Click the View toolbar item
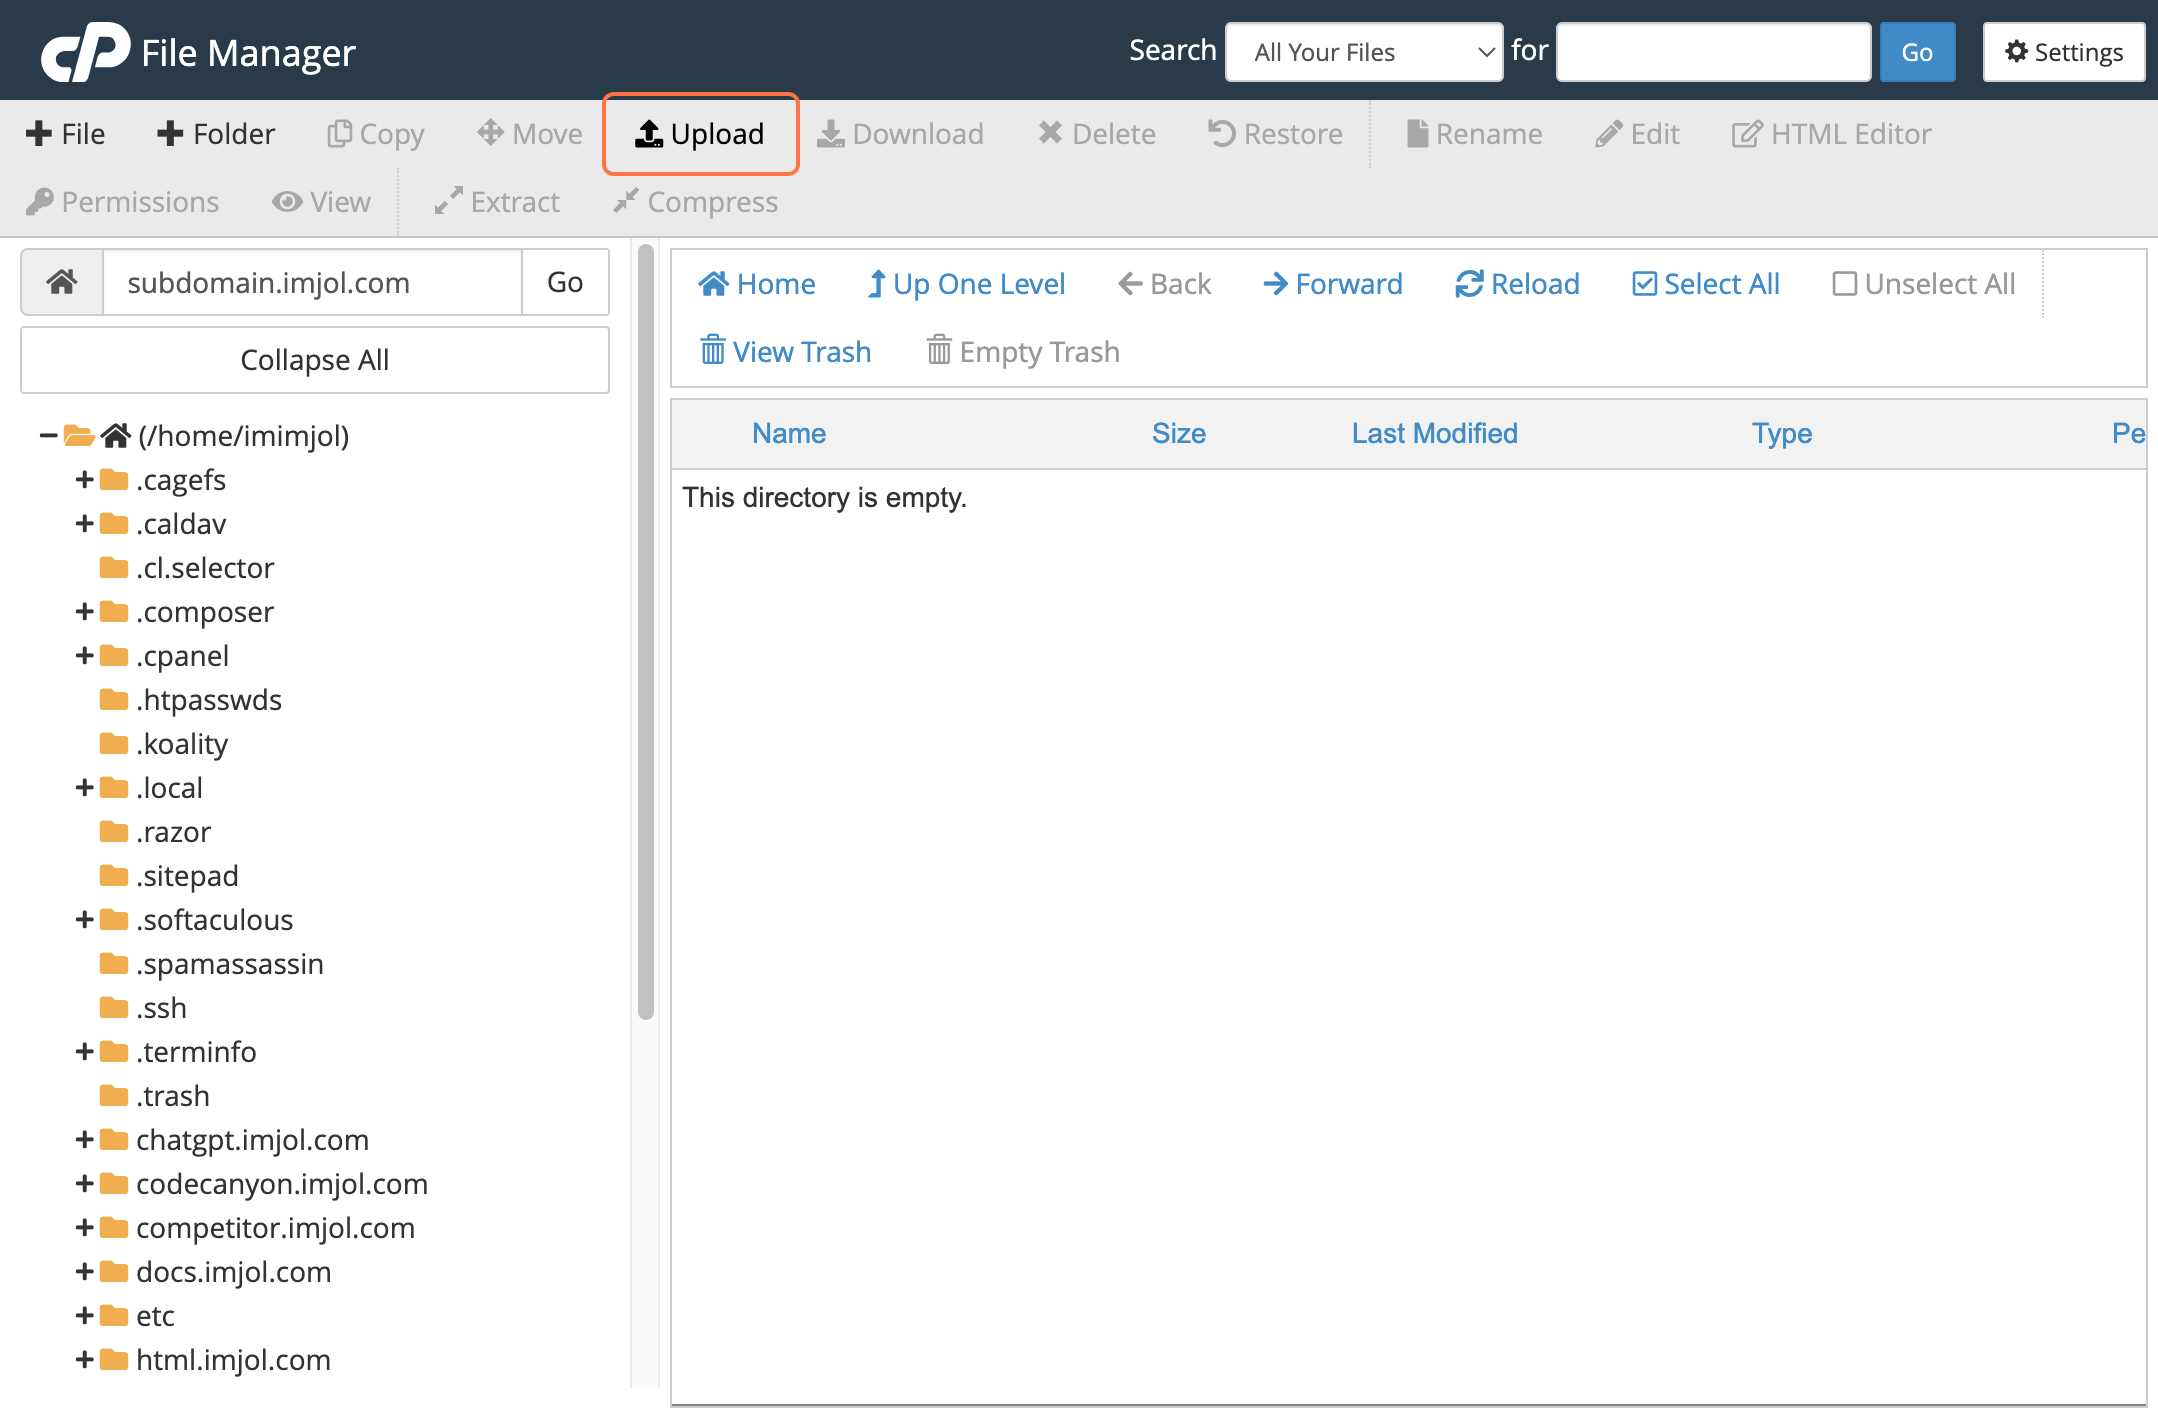The width and height of the screenshot is (2158, 1408). point(322,202)
